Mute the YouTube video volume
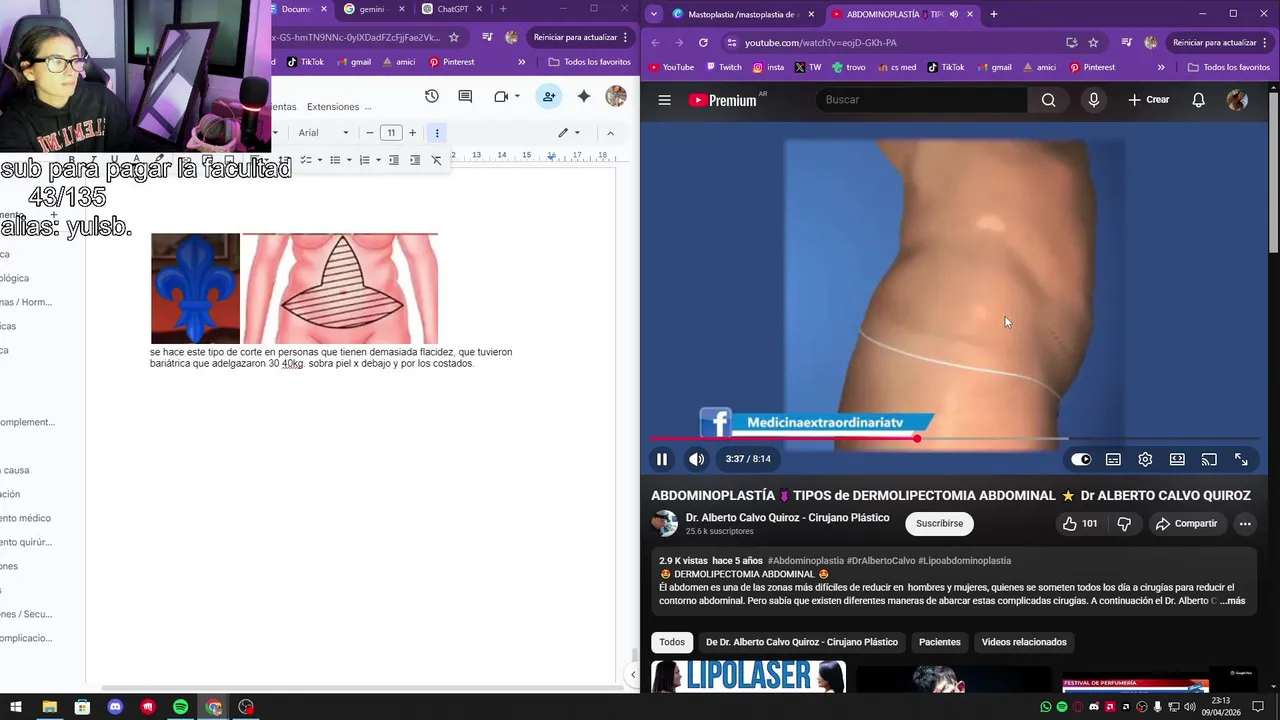This screenshot has width=1280, height=720. 697,459
